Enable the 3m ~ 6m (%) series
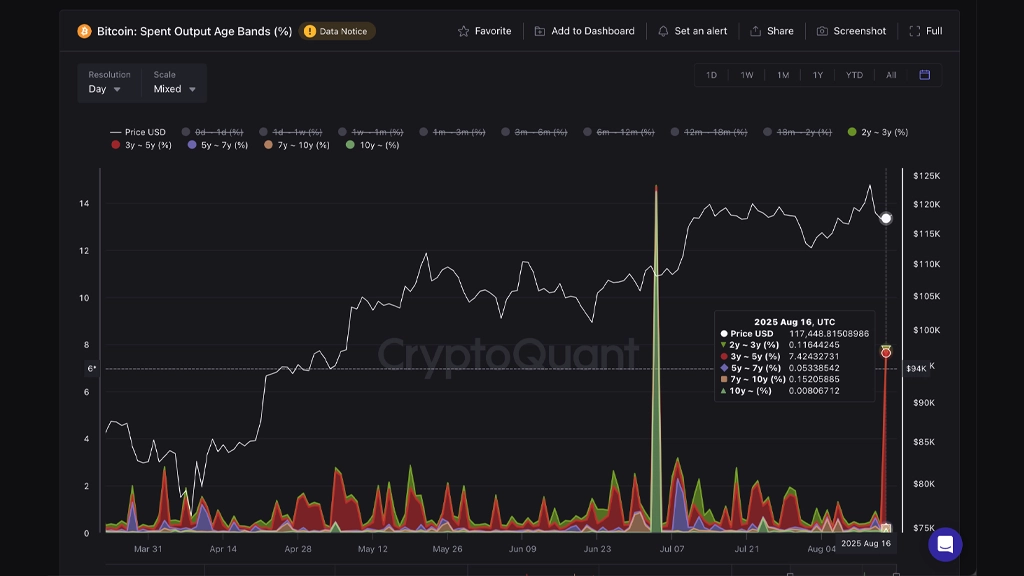The image size is (1024, 576). click(534, 132)
